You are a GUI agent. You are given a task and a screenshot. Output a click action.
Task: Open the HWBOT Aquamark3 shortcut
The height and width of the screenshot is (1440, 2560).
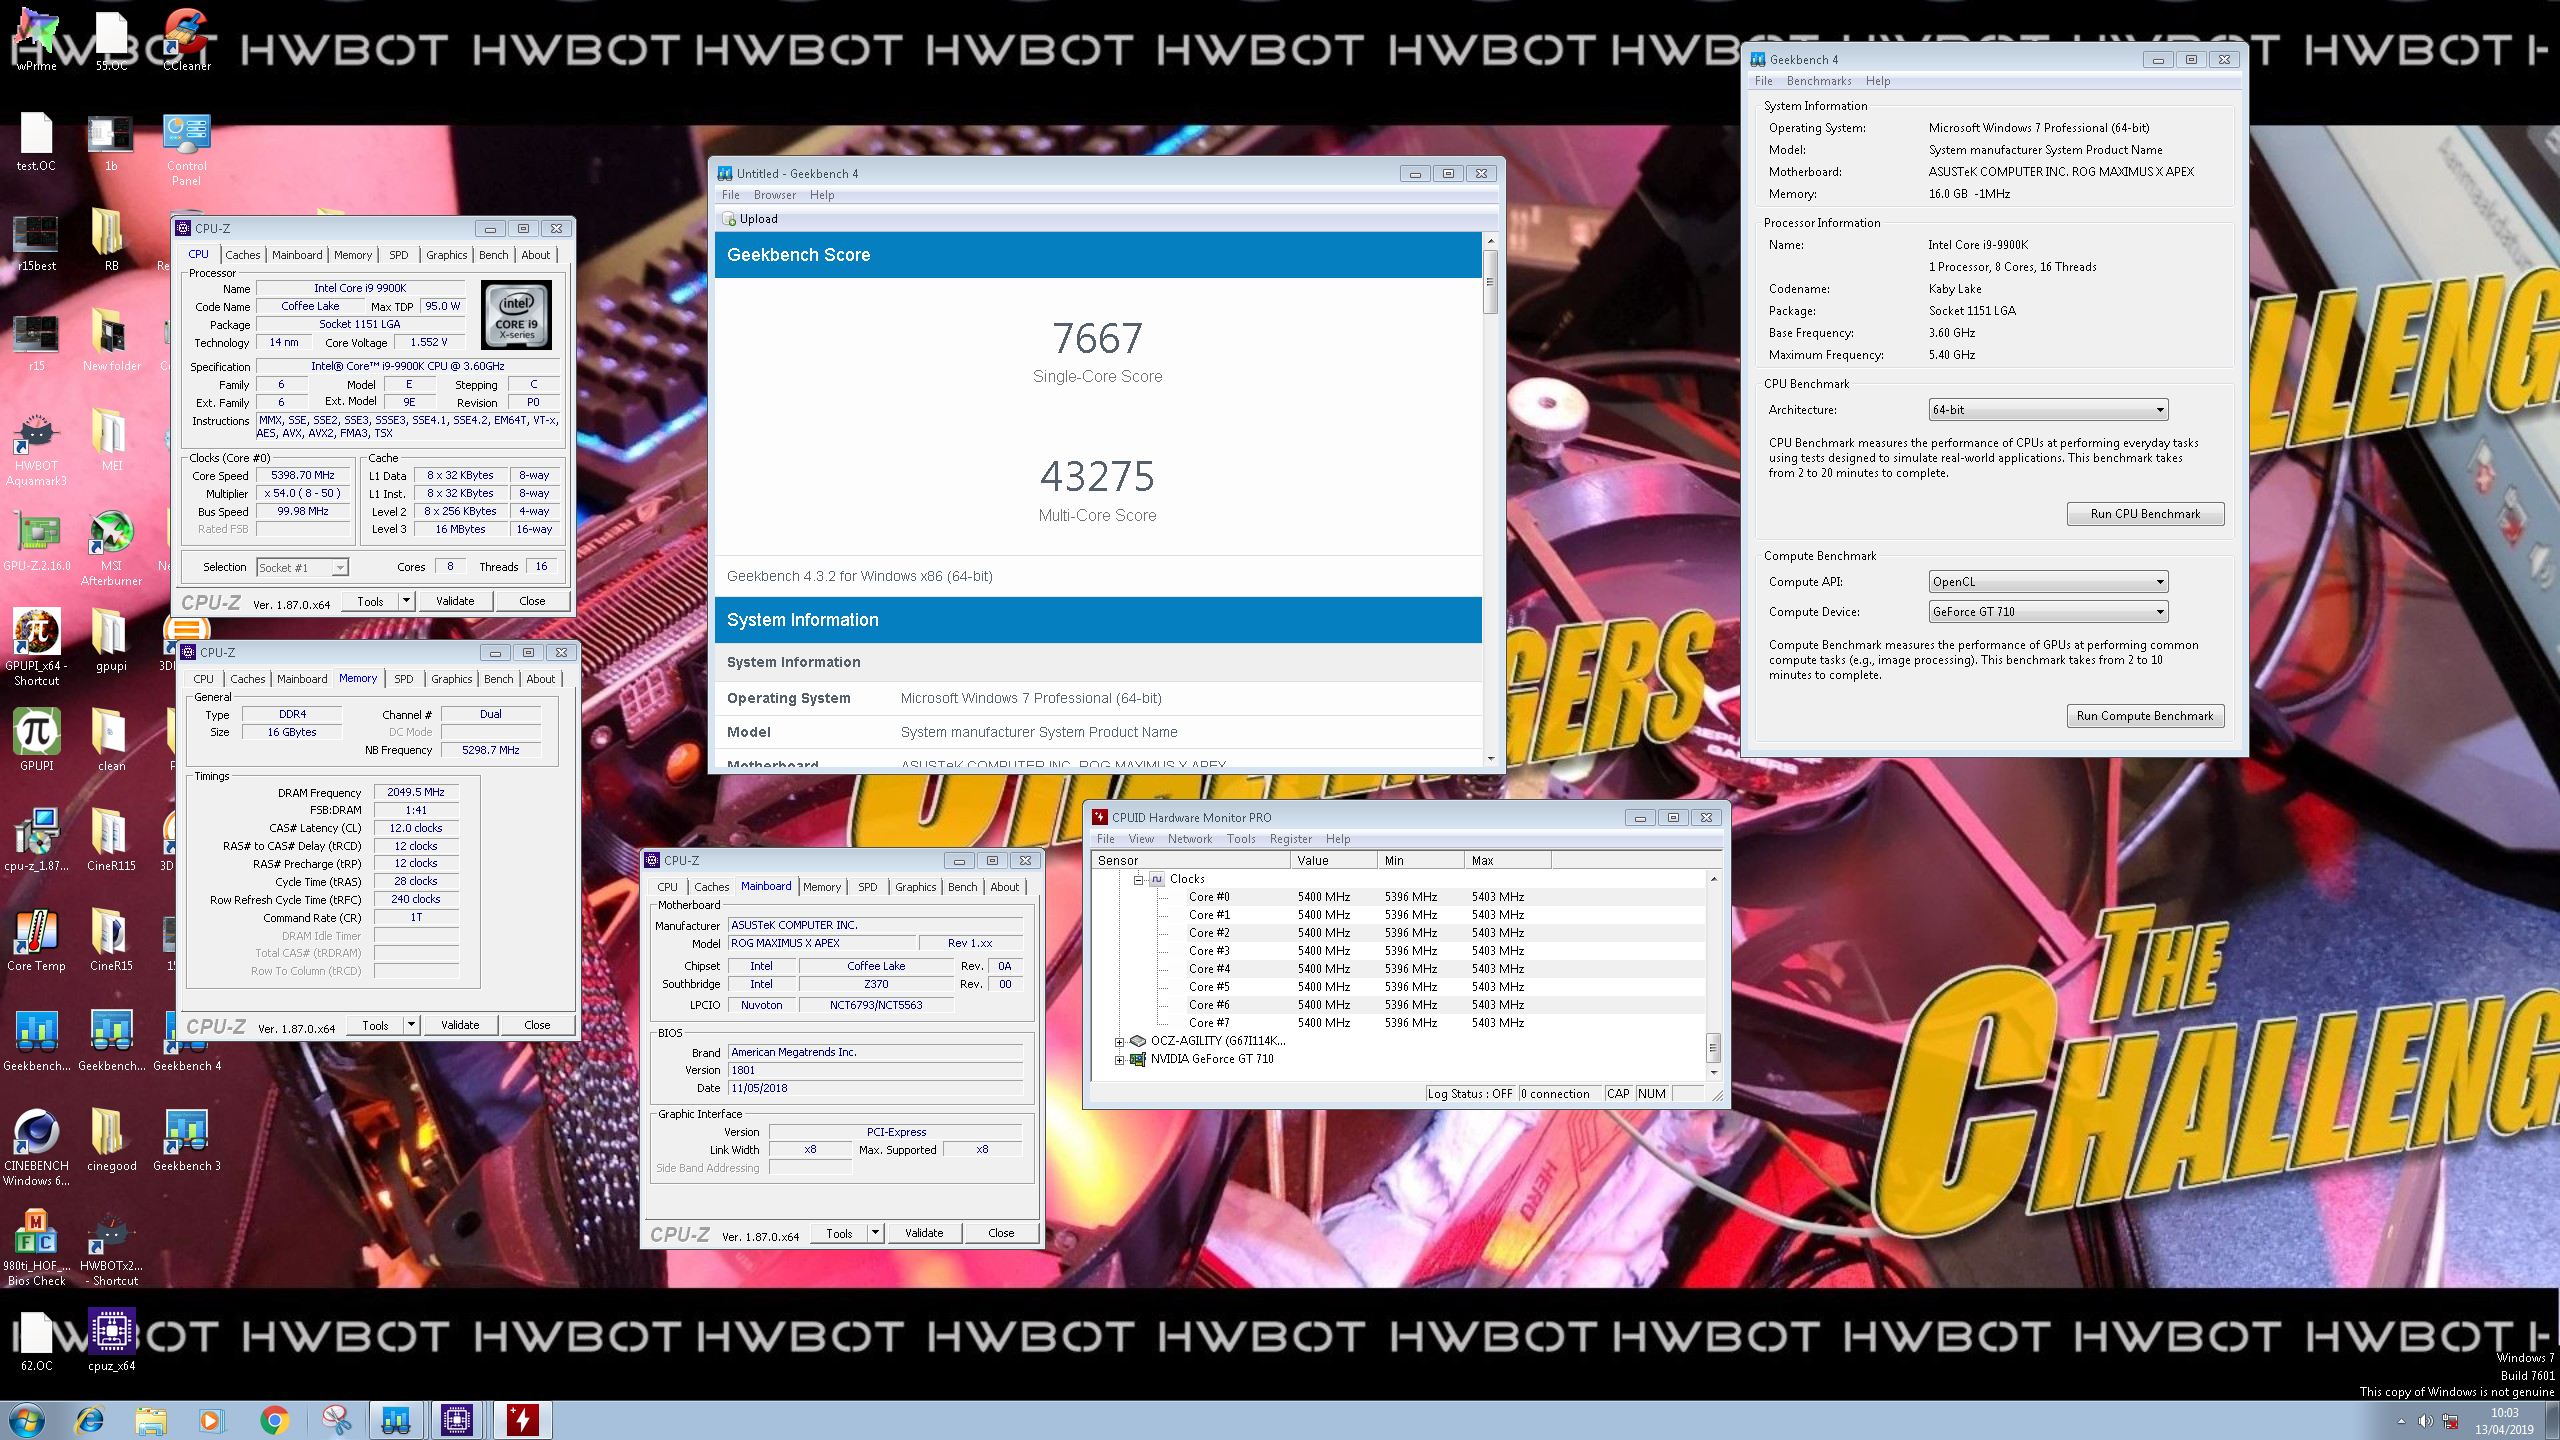pyautogui.click(x=36, y=450)
